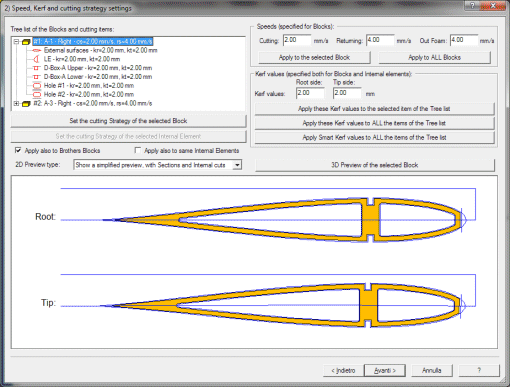Open 3D Preview of the selected Block
Image resolution: width=510 pixels, height=387 pixels.
375,165
